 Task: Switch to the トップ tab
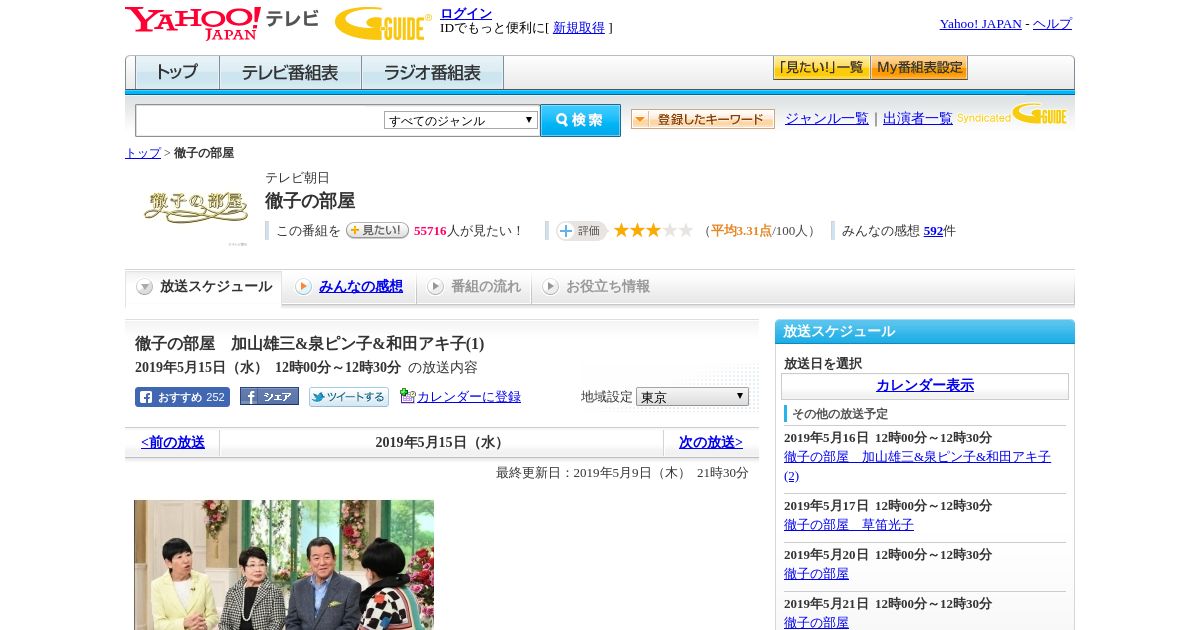tap(177, 73)
